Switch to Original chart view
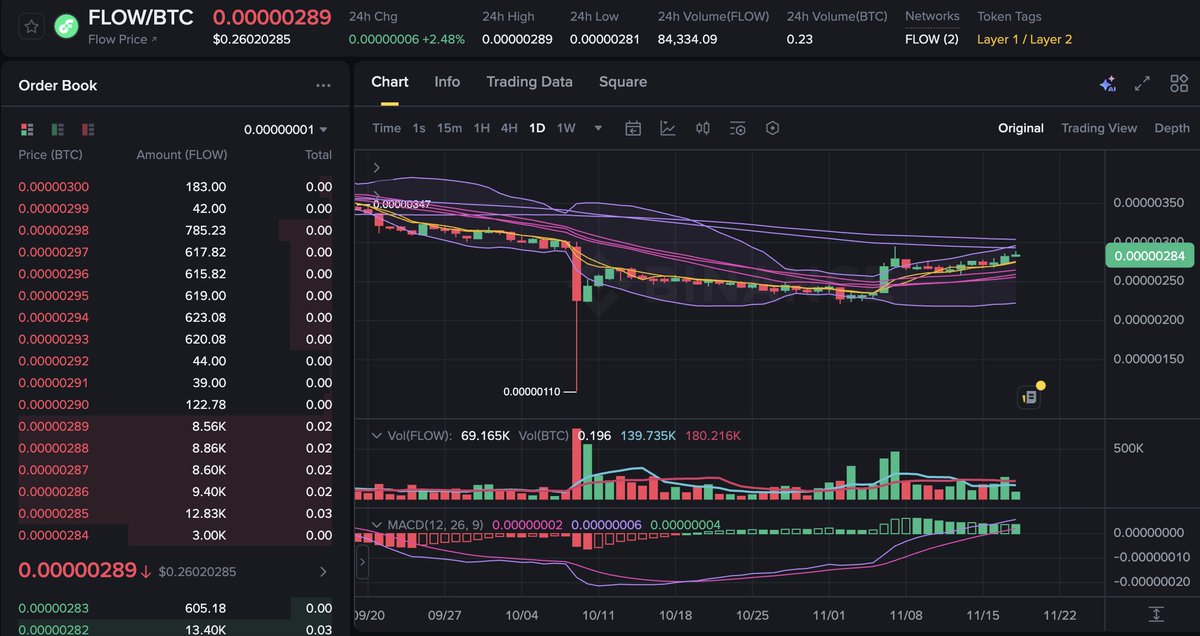 (1021, 128)
